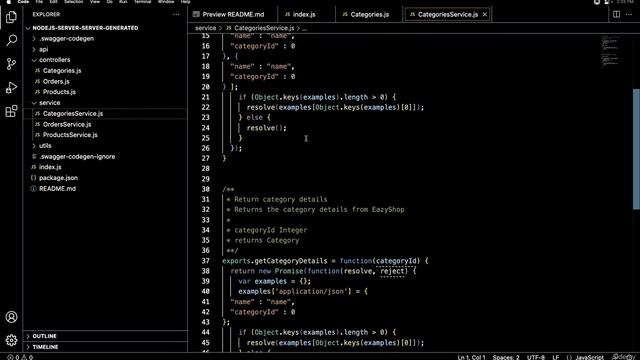Image resolution: width=640 pixels, height=360 pixels.
Task: Click the Ln 1, Col 1 status item
Action: point(471,357)
